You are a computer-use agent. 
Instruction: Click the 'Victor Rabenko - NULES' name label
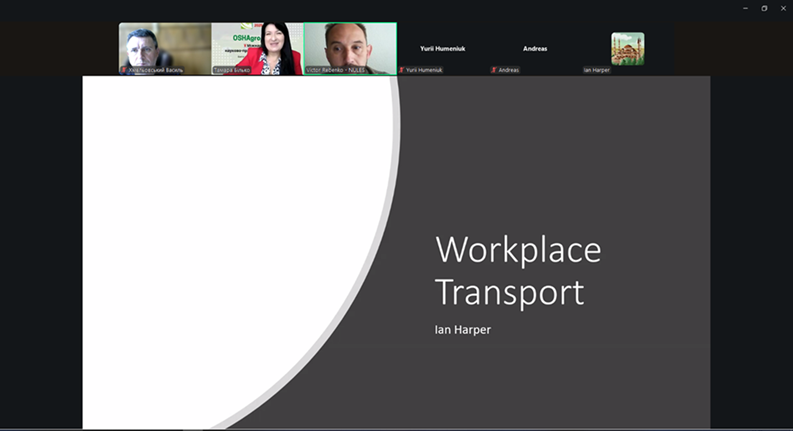coord(335,70)
